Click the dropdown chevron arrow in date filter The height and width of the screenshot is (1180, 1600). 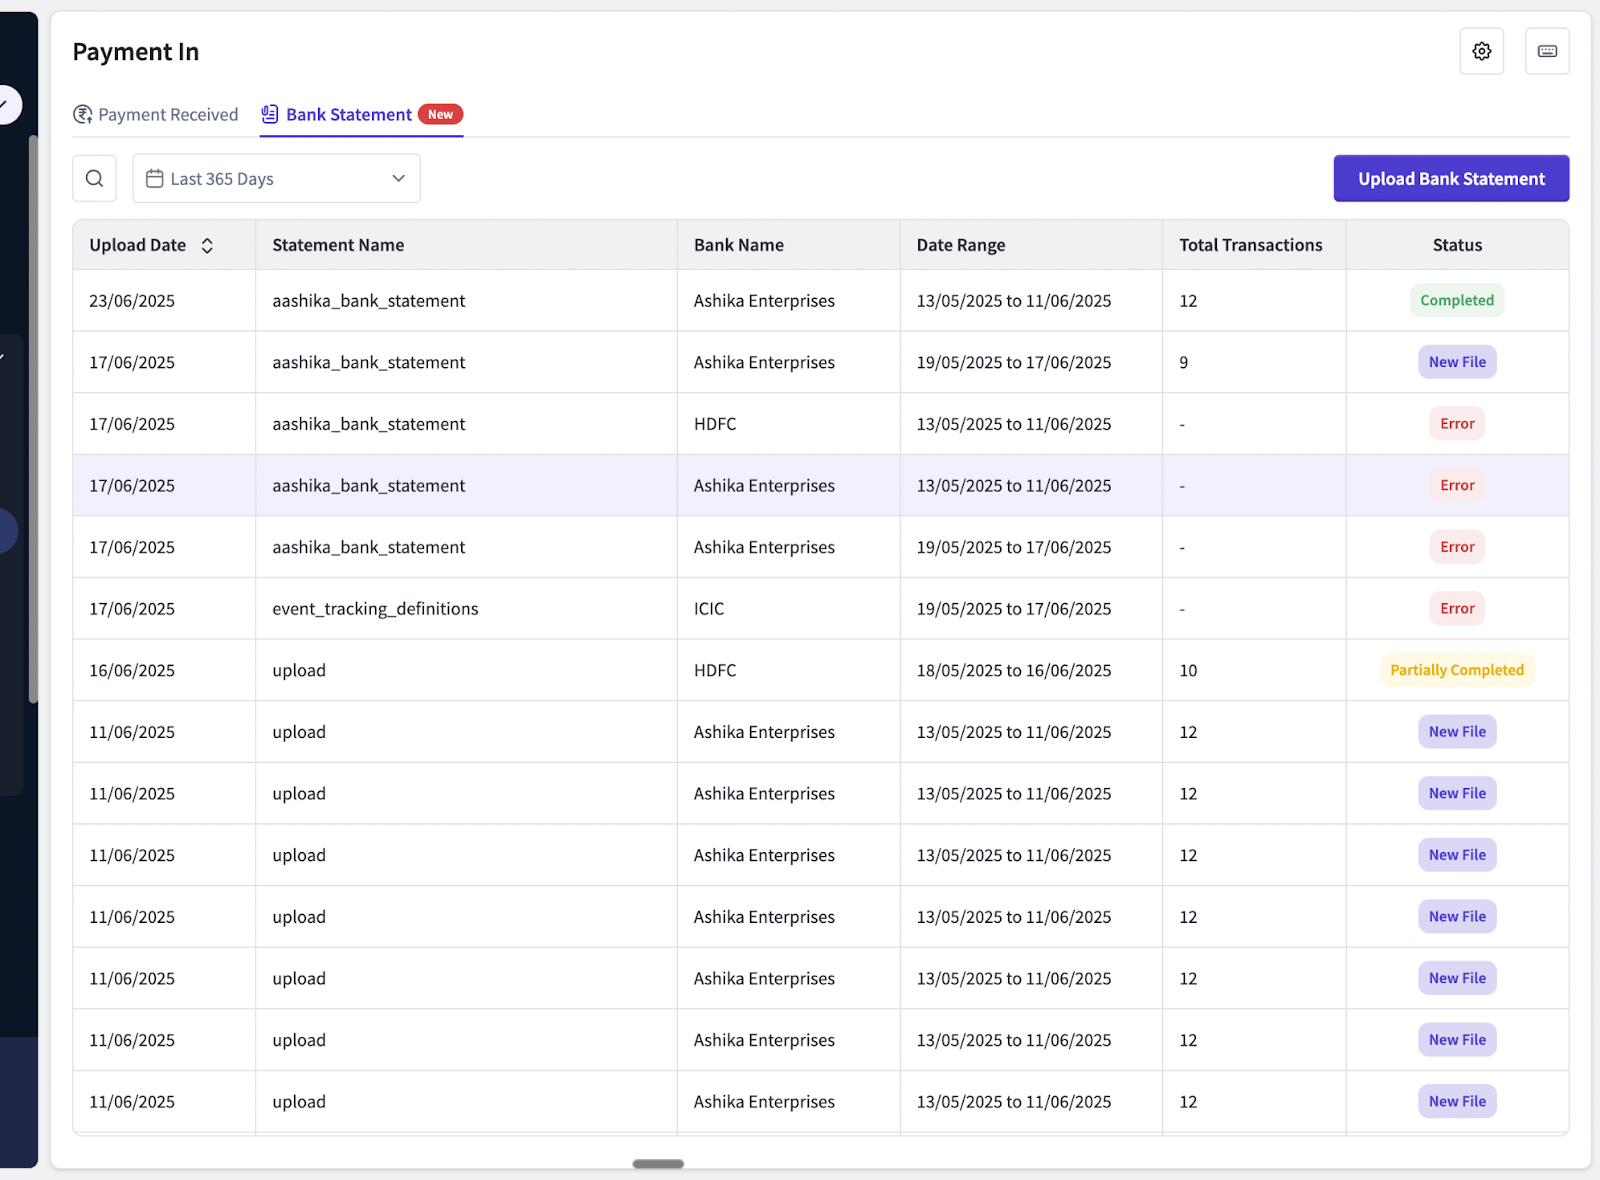pos(399,178)
